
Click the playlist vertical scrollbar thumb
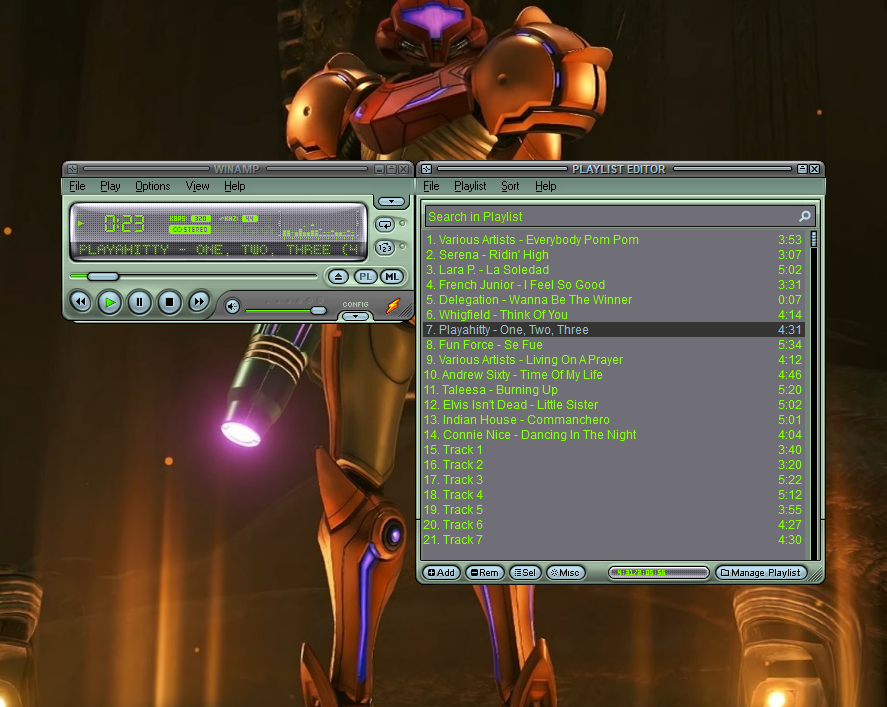click(x=814, y=239)
